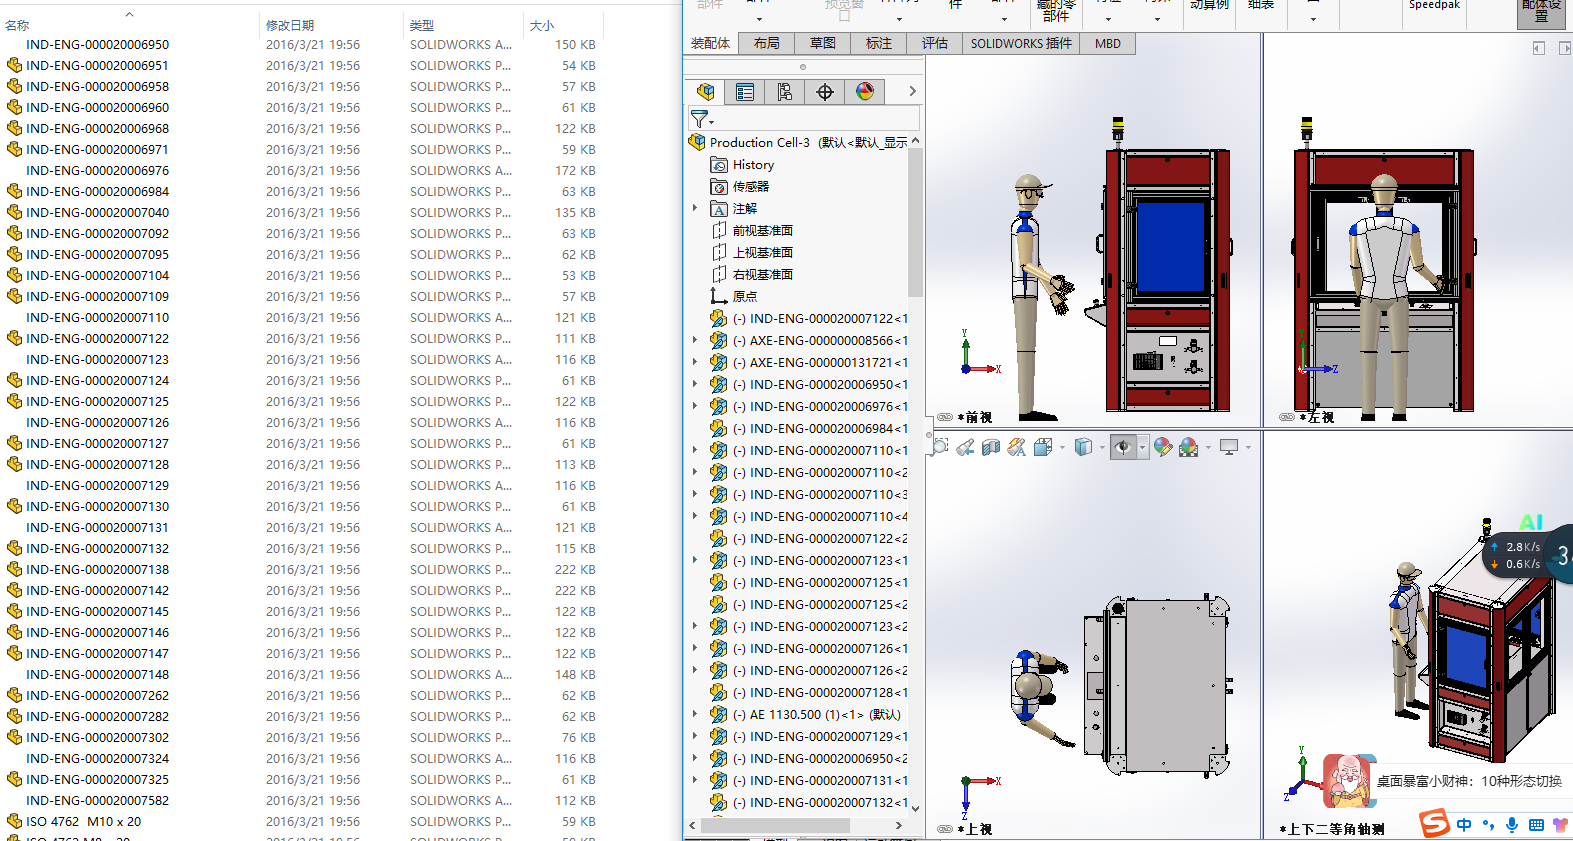Toggle view link icon beside 前视 label

[945, 417]
